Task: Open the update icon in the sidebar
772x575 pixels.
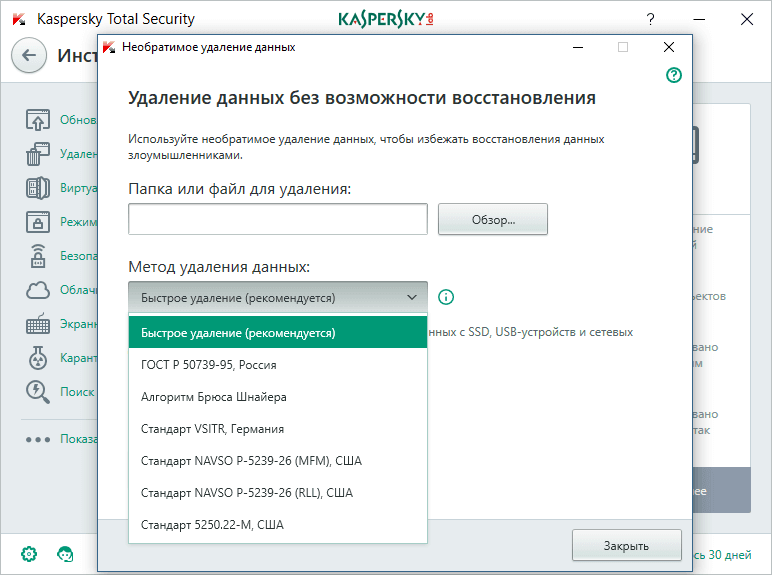Action: pos(38,120)
